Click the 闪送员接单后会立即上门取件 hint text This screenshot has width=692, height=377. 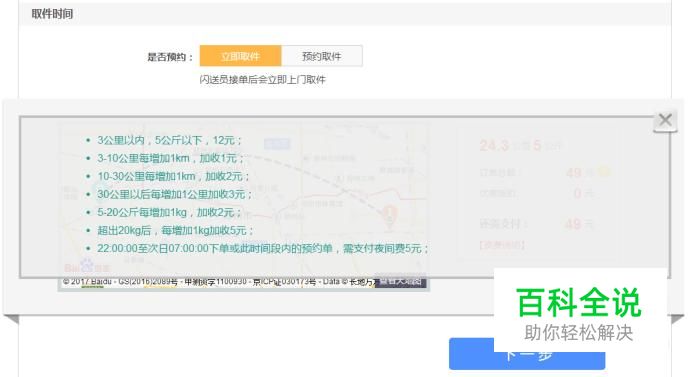(x=263, y=80)
